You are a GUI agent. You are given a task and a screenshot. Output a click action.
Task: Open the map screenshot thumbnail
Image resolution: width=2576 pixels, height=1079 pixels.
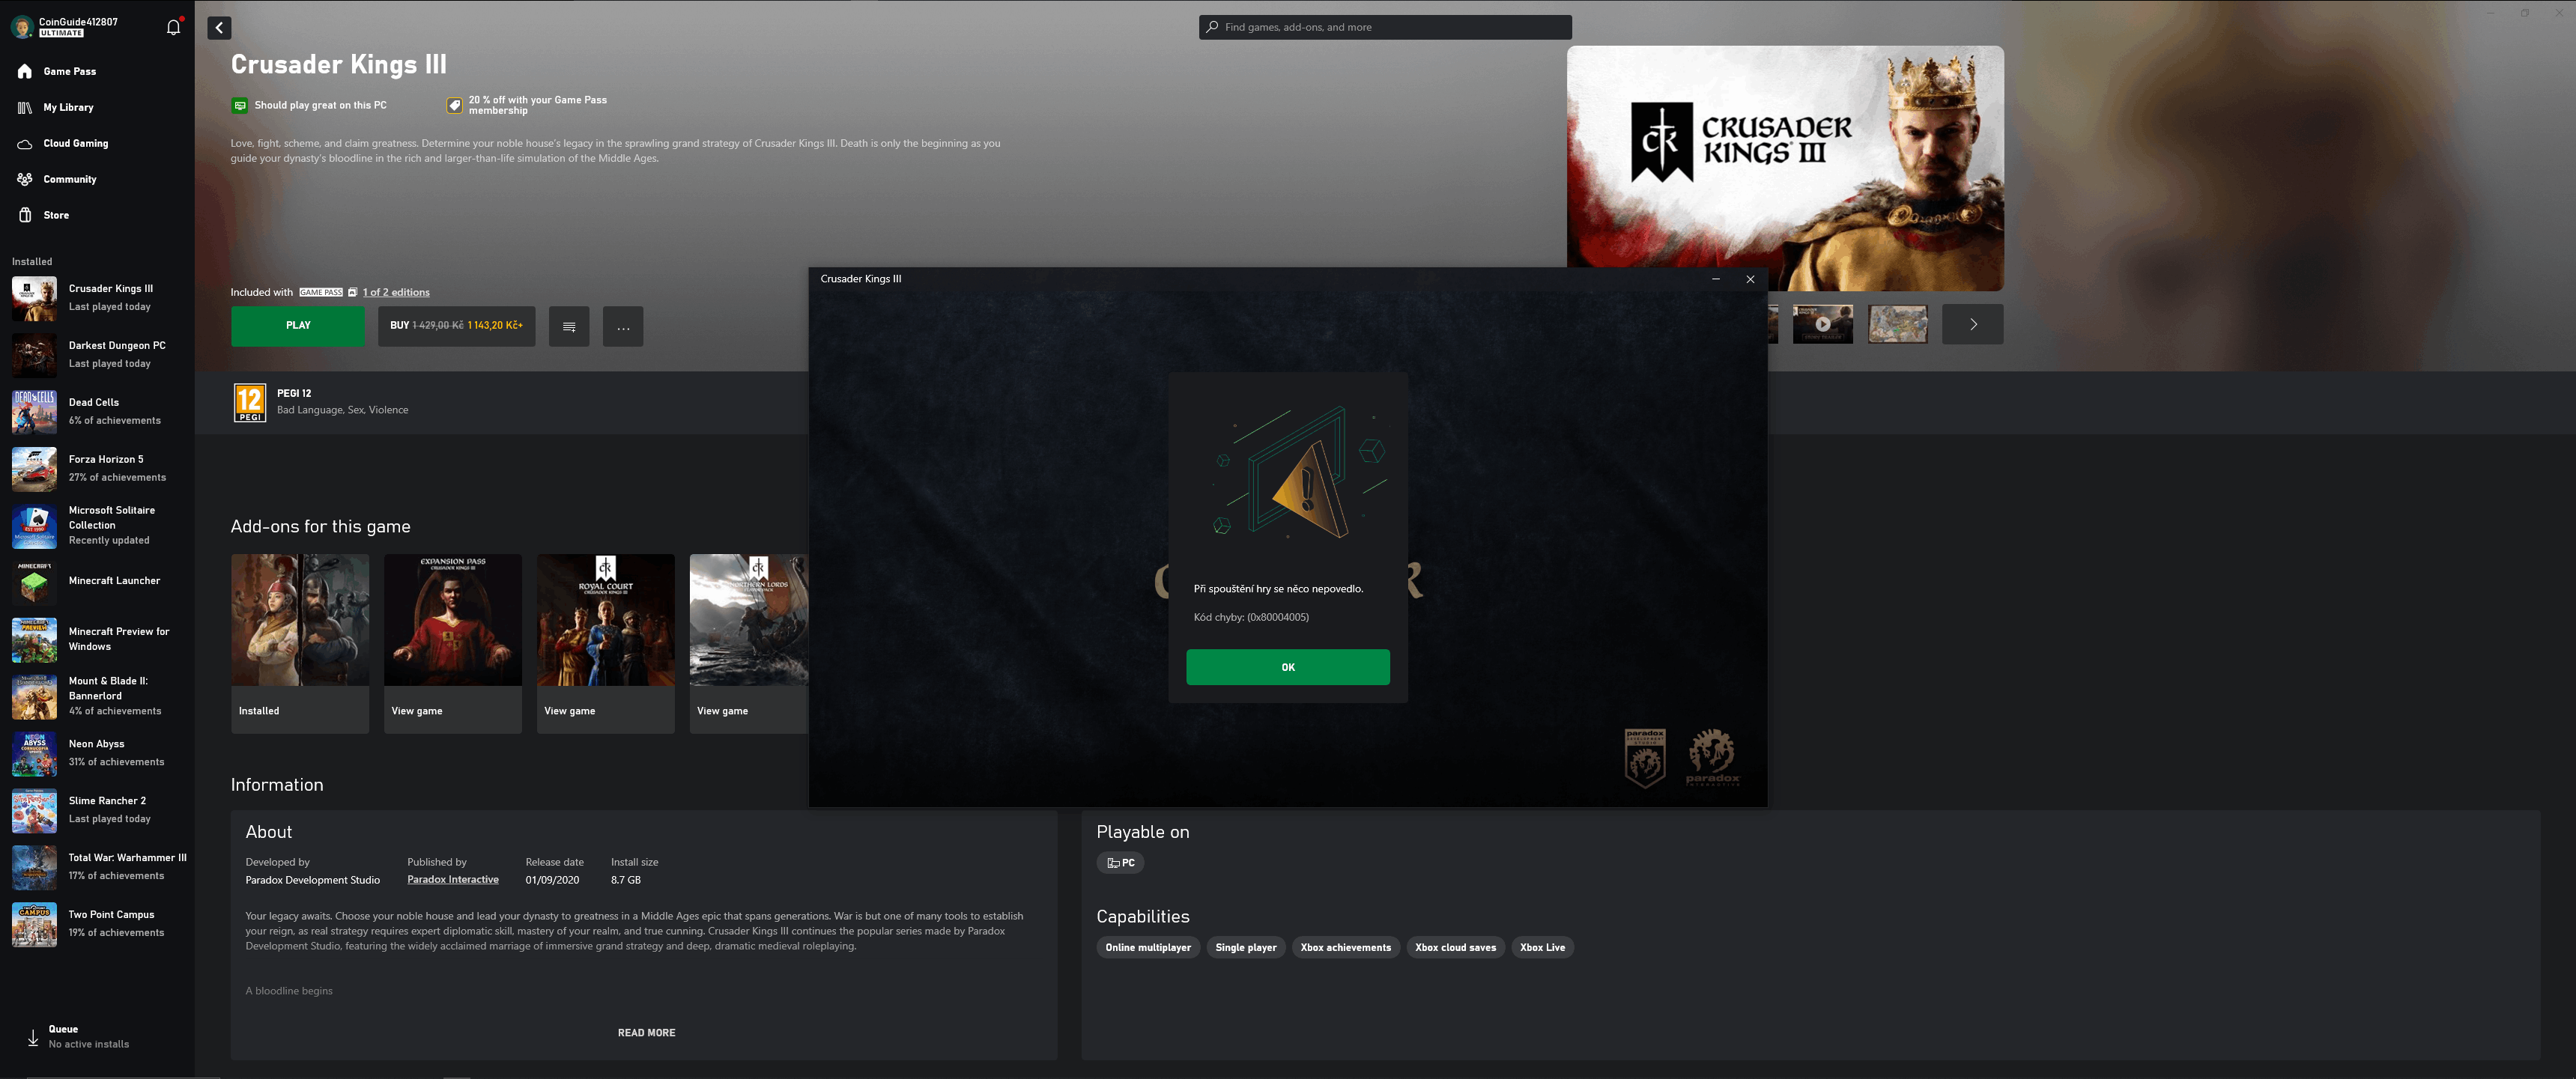tap(1898, 324)
